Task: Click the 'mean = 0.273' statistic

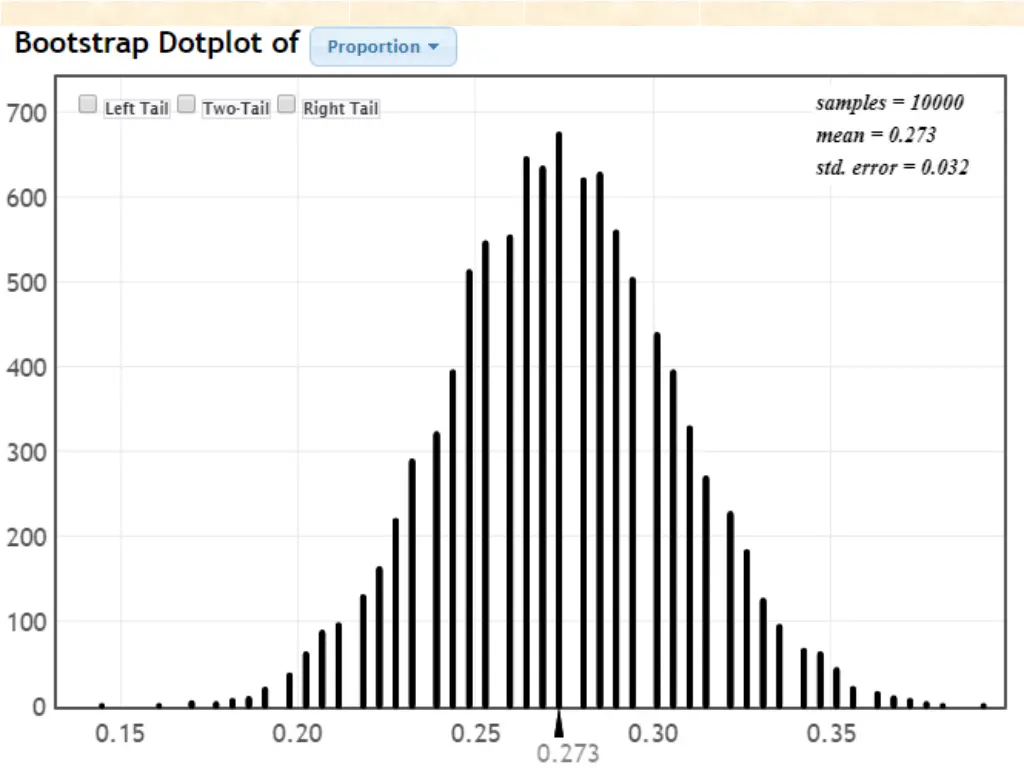Action: tap(876, 135)
